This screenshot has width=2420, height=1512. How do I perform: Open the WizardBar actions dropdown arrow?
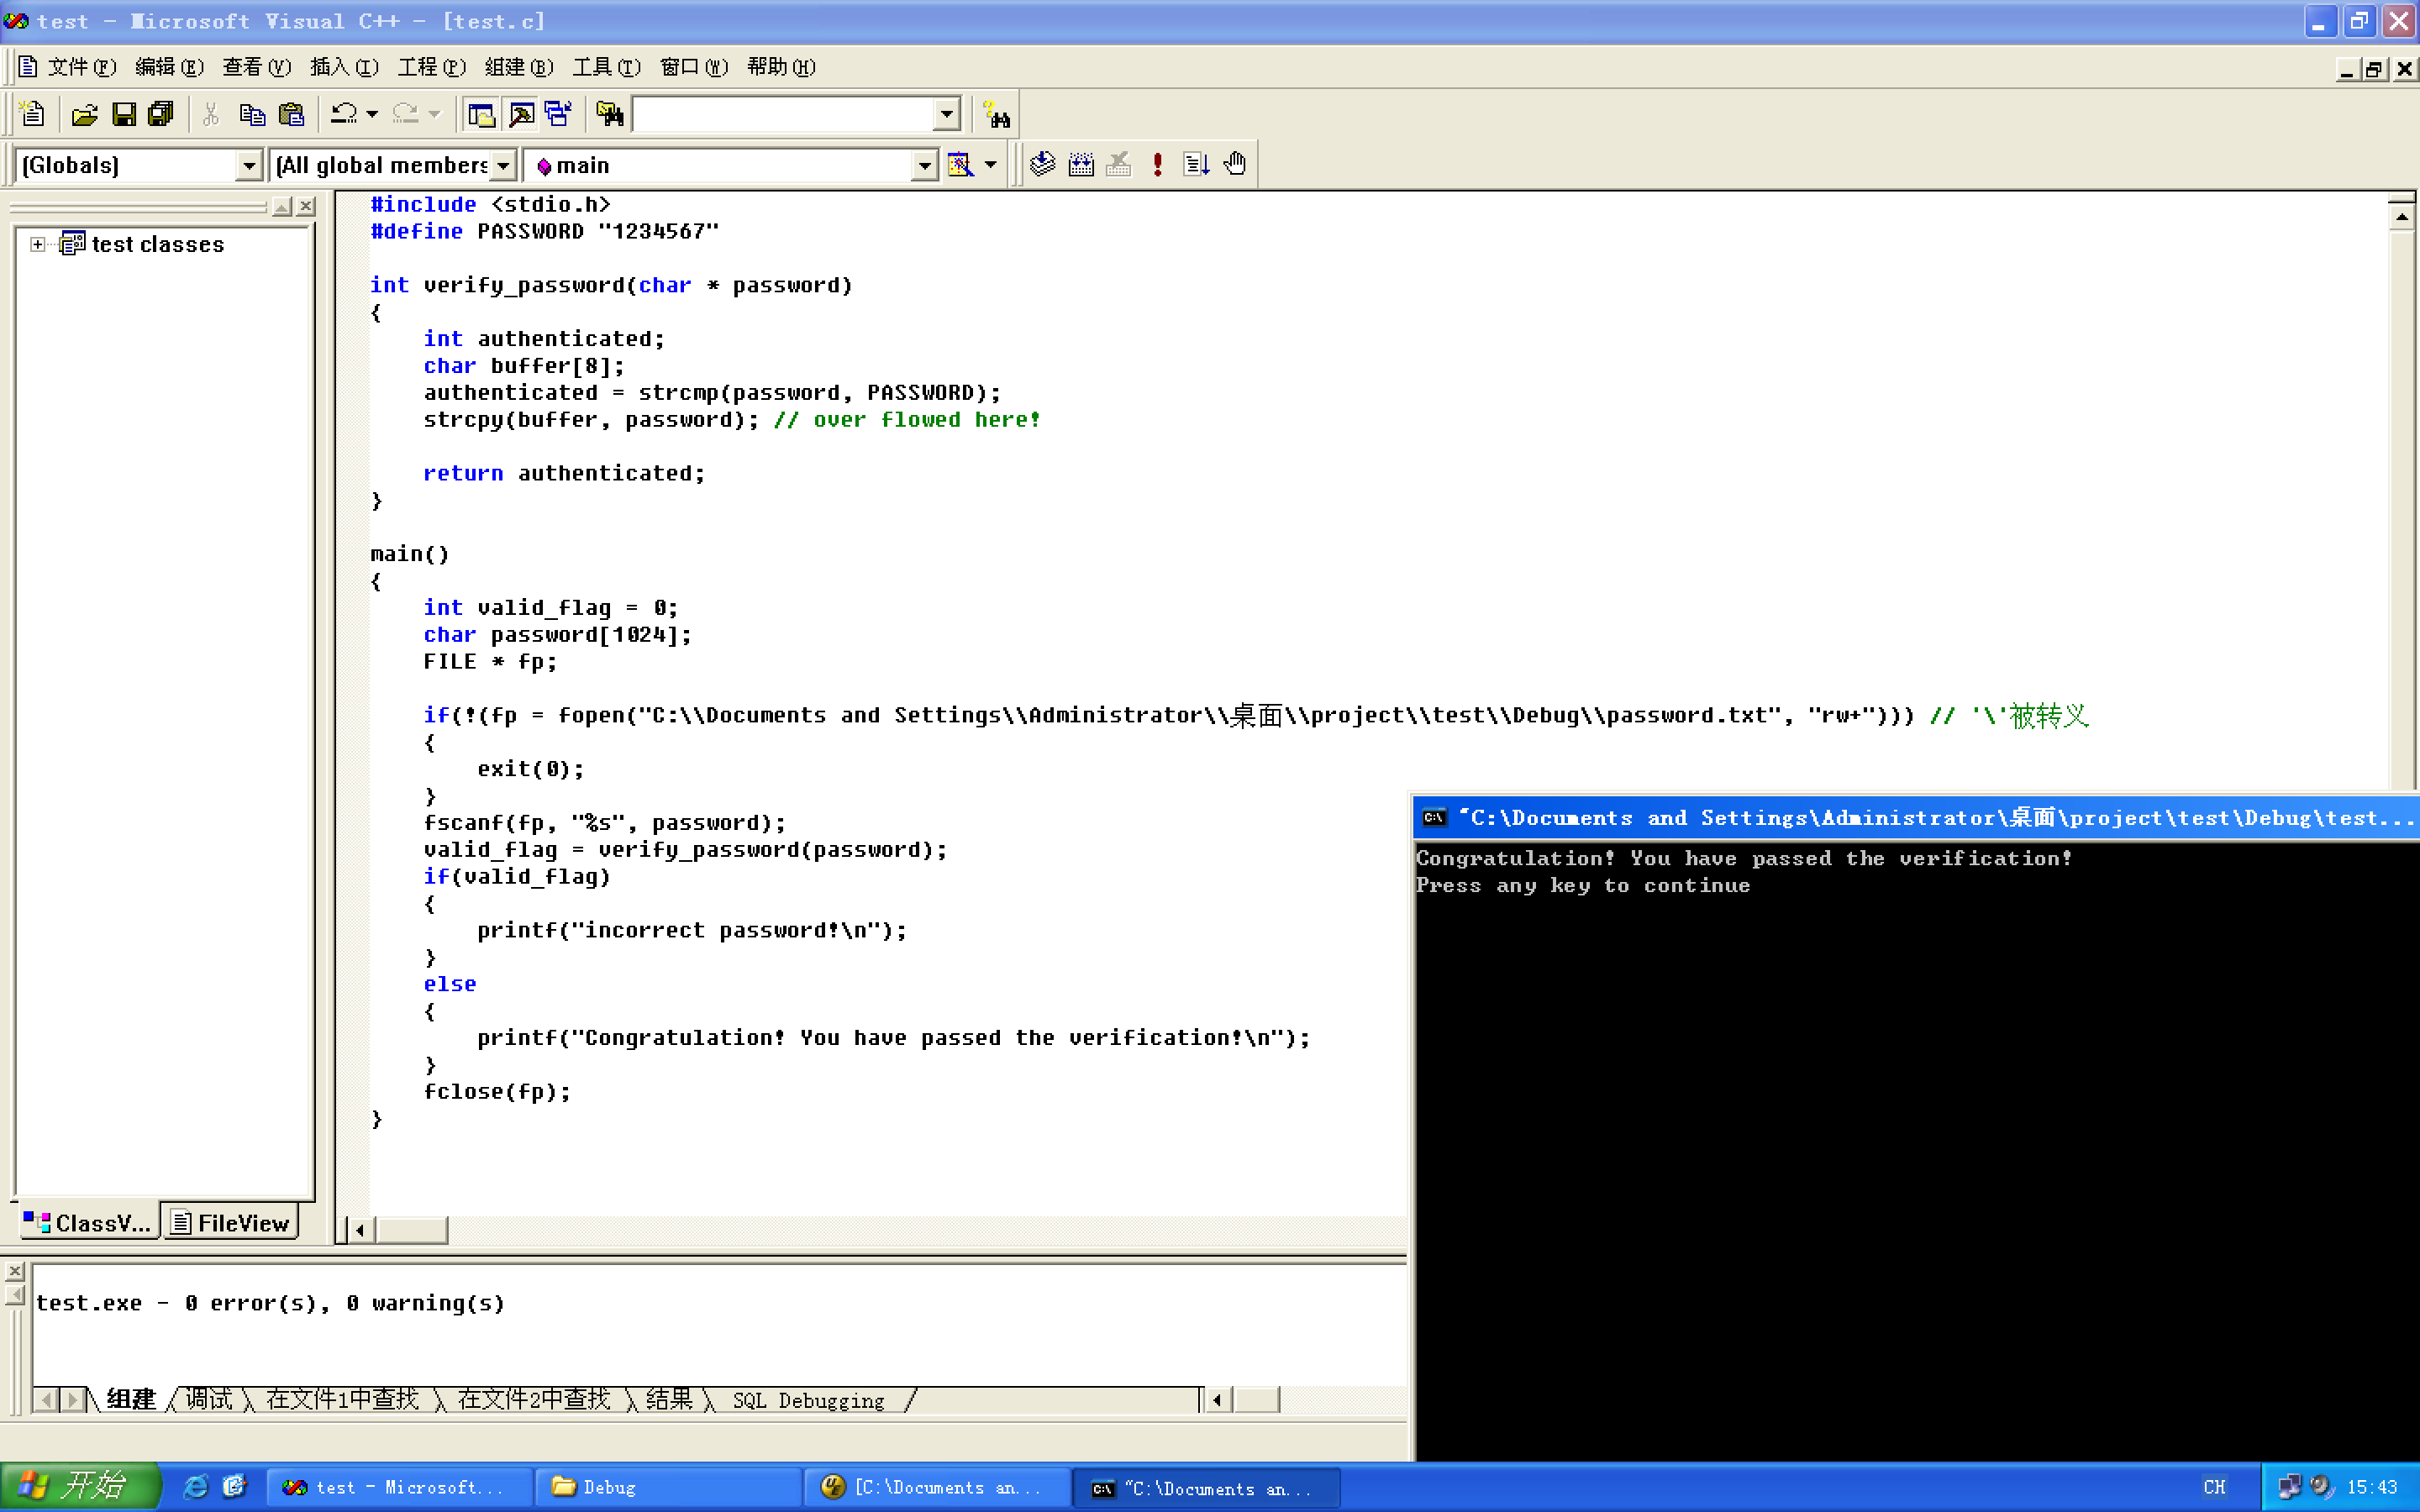click(990, 164)
